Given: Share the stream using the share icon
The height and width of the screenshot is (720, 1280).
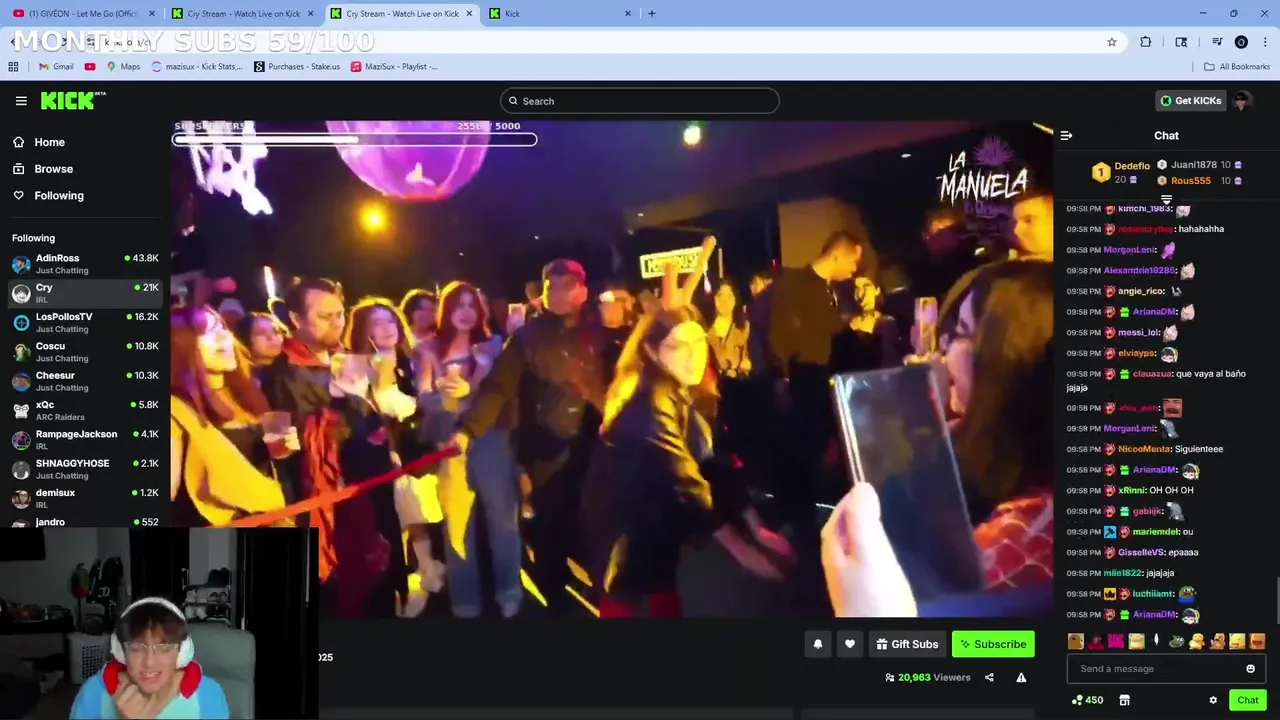Looking at the screenshot, I should (x=989, y=677).
